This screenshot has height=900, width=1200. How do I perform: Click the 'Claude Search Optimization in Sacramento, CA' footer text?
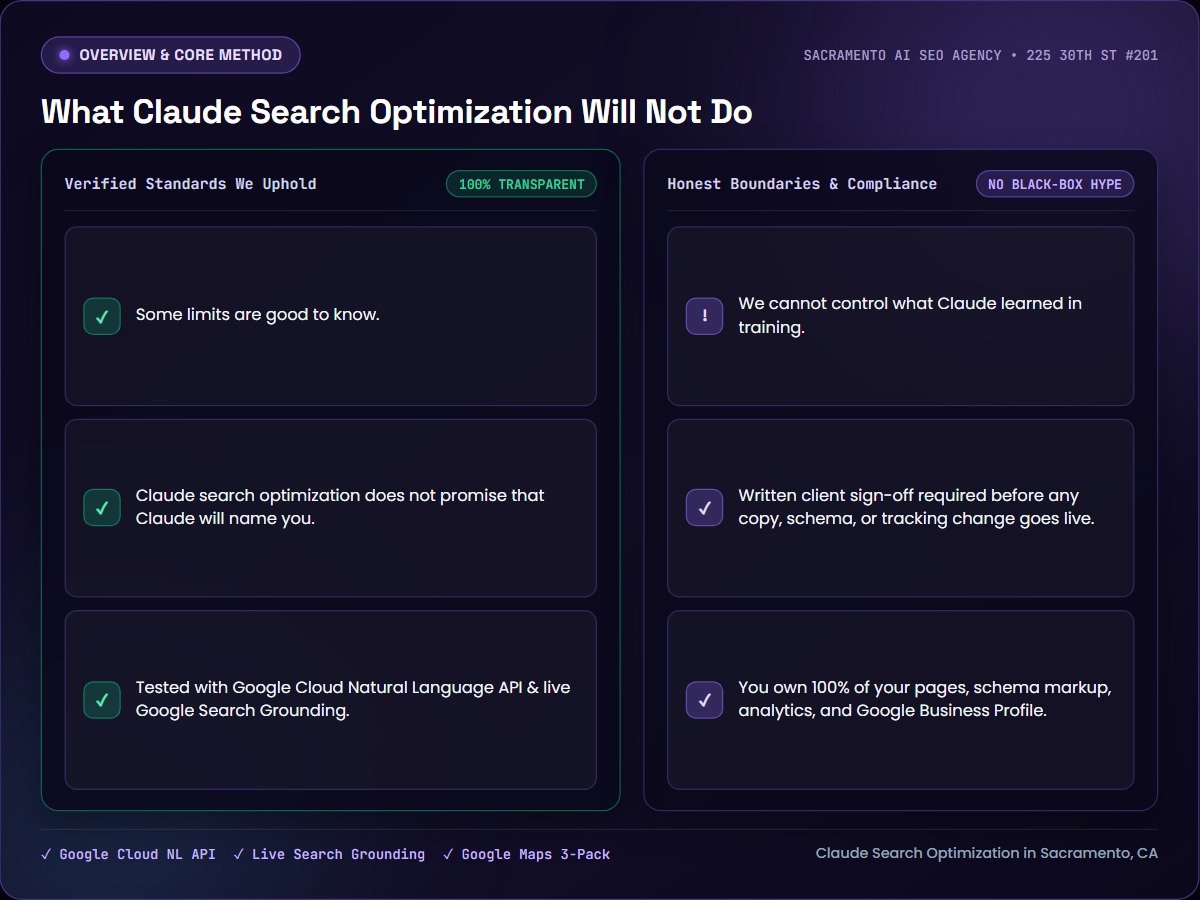click(x=987, y=853)
